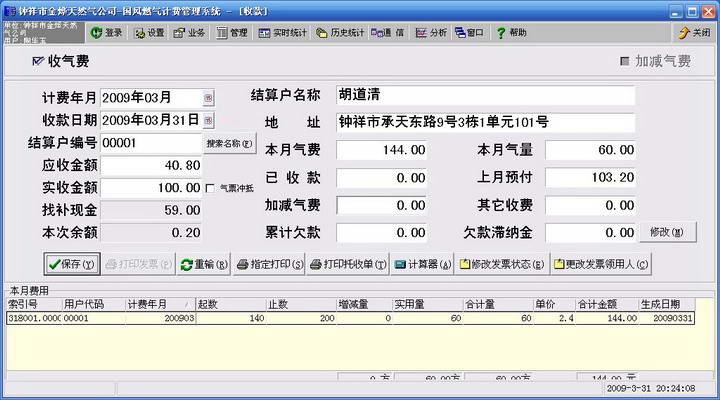The height and width of the screenshot is (400, 720).
Task: Click the 结算户编号 input field
Action: [x=151, y=143]
